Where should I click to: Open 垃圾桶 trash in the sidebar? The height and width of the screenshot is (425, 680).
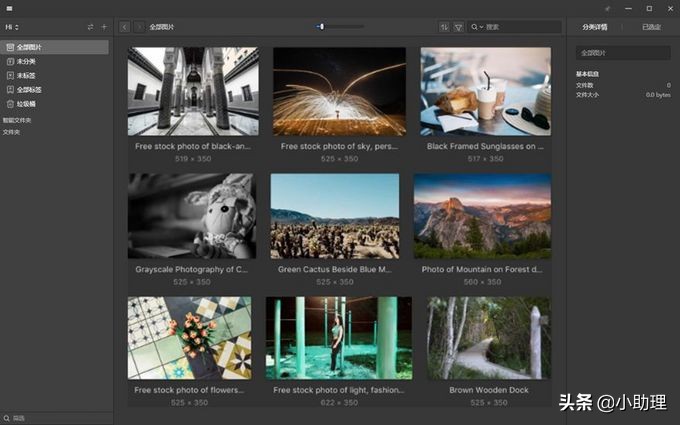point(26,103)
